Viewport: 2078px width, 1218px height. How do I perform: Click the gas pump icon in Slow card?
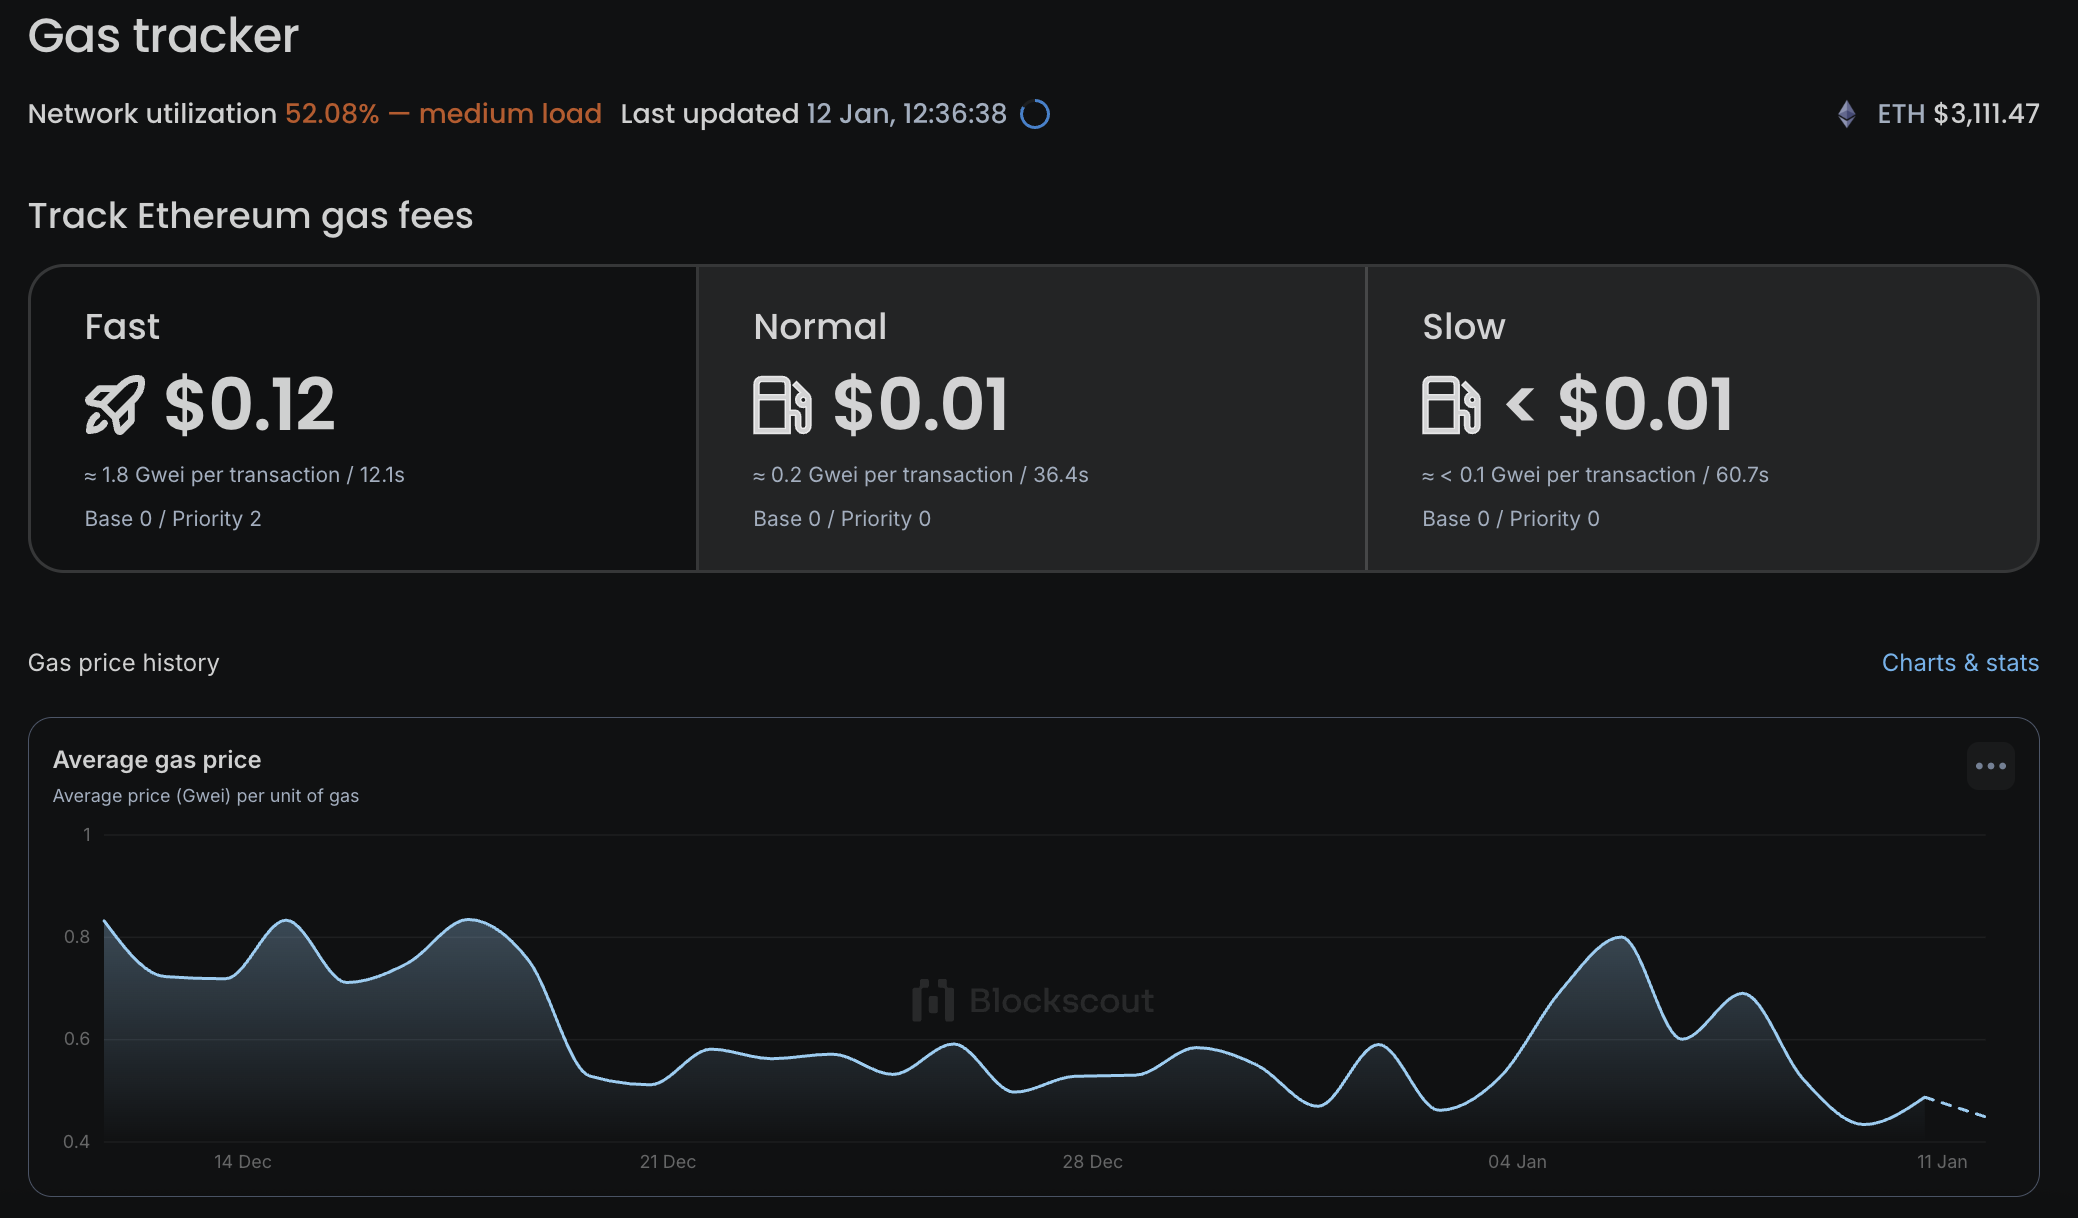1452,404
